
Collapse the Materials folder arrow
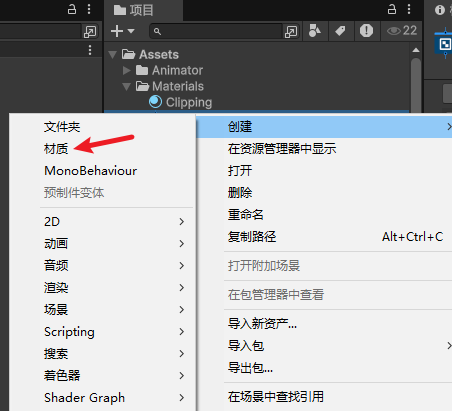[126, 87]
